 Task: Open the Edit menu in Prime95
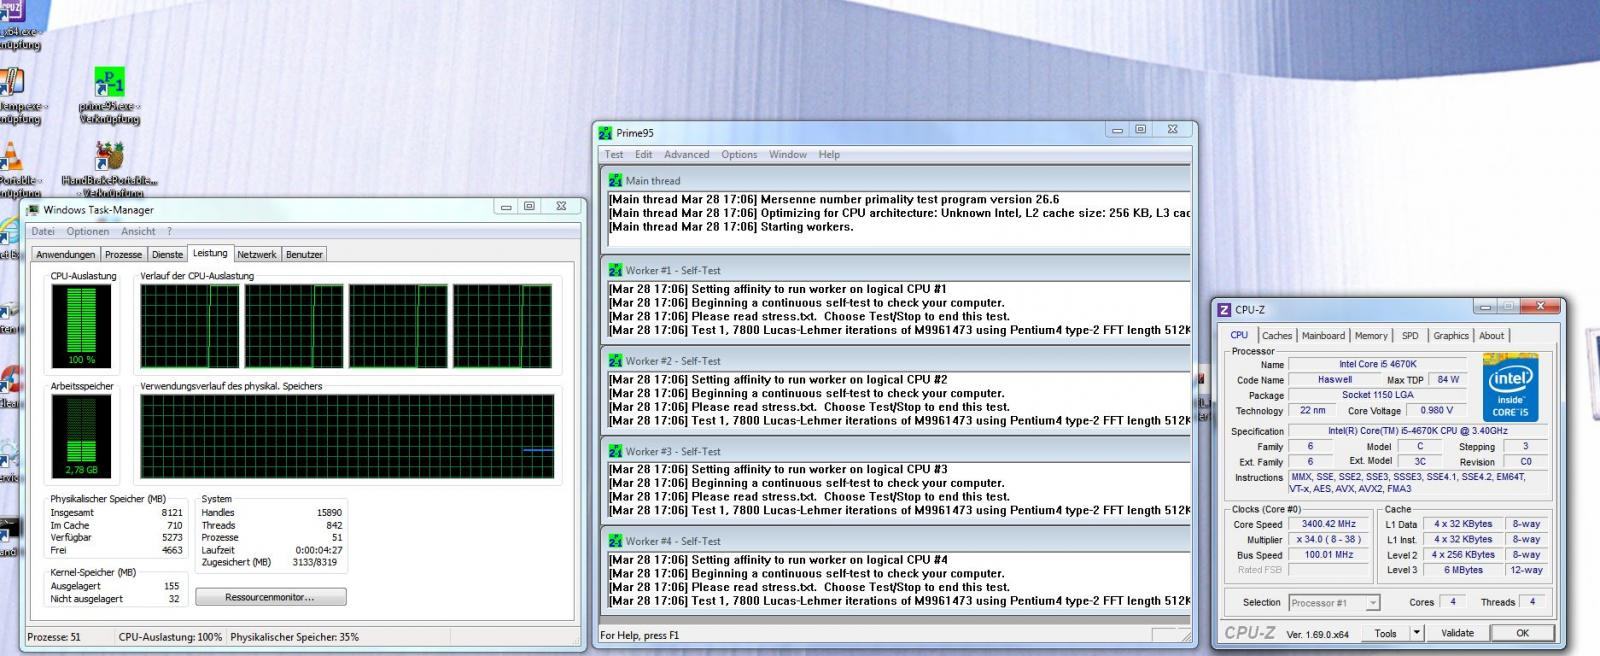click(x=643, y=155)
